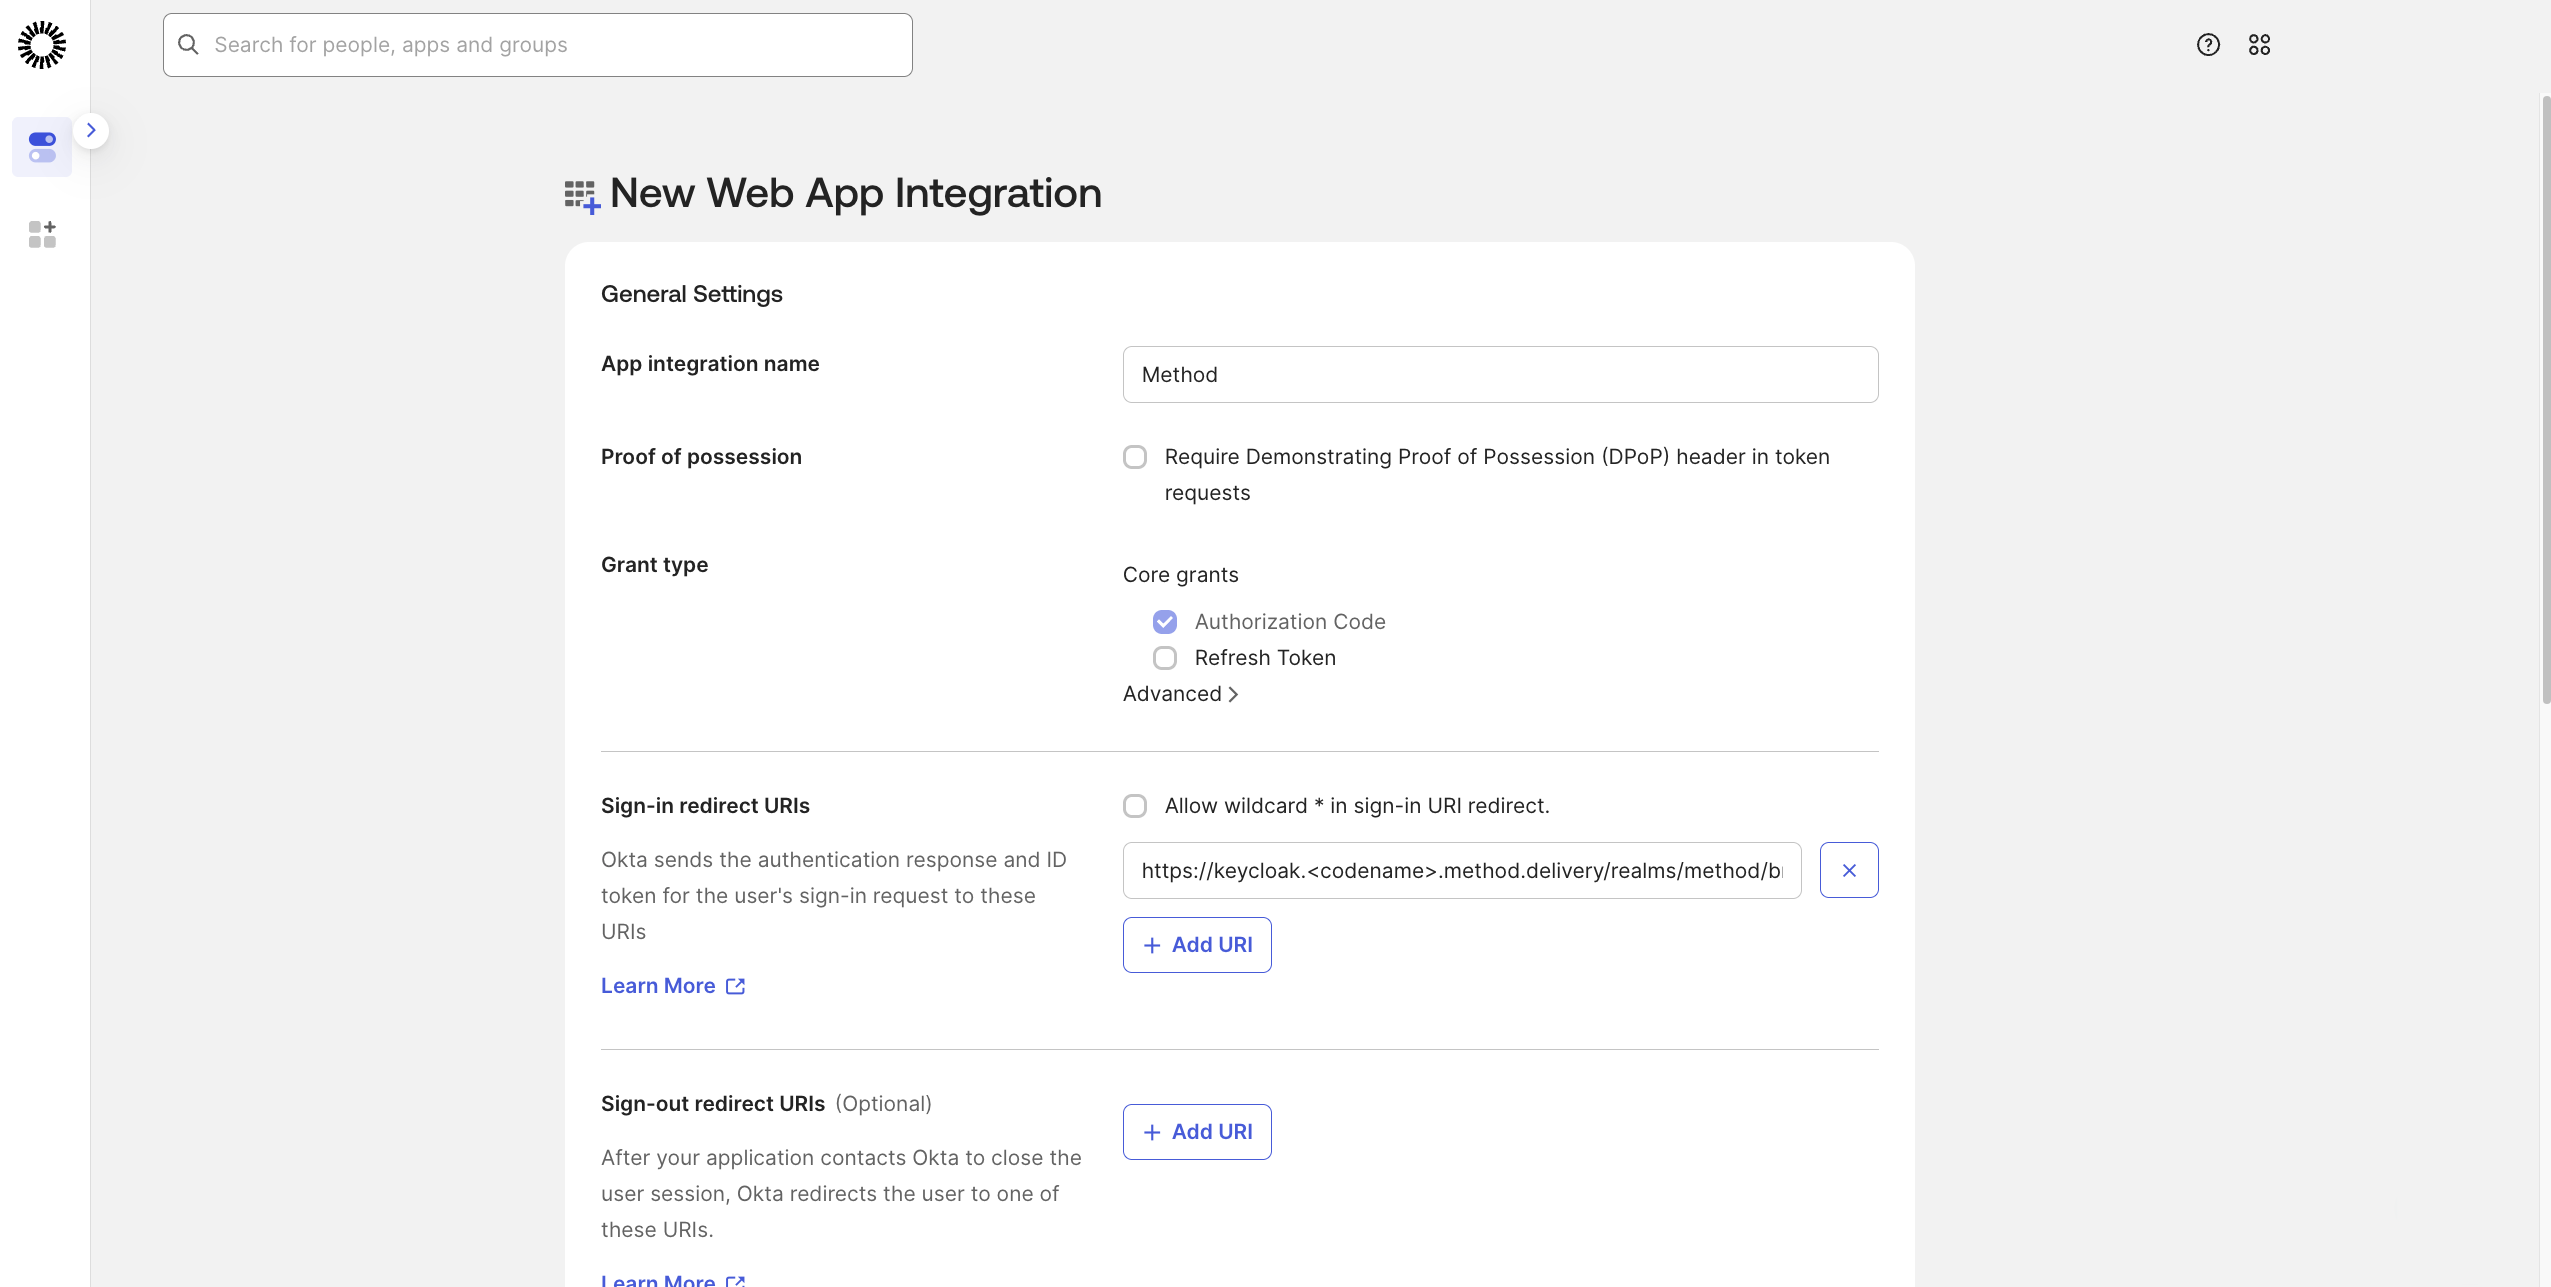Image resolution: width=2551 pixels, height=1287 pixels.
Task: Click the page vertical scrollbar
Action: click(x=2545, y=400)
